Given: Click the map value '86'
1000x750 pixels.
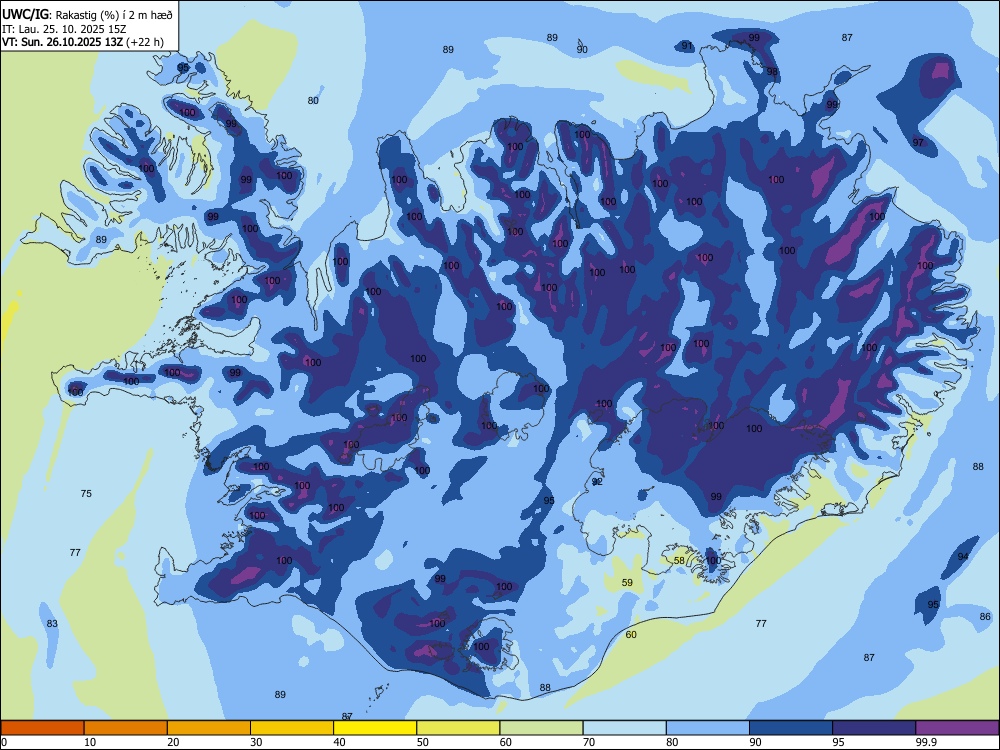Looking at the screenshot, I should (985, 616).
